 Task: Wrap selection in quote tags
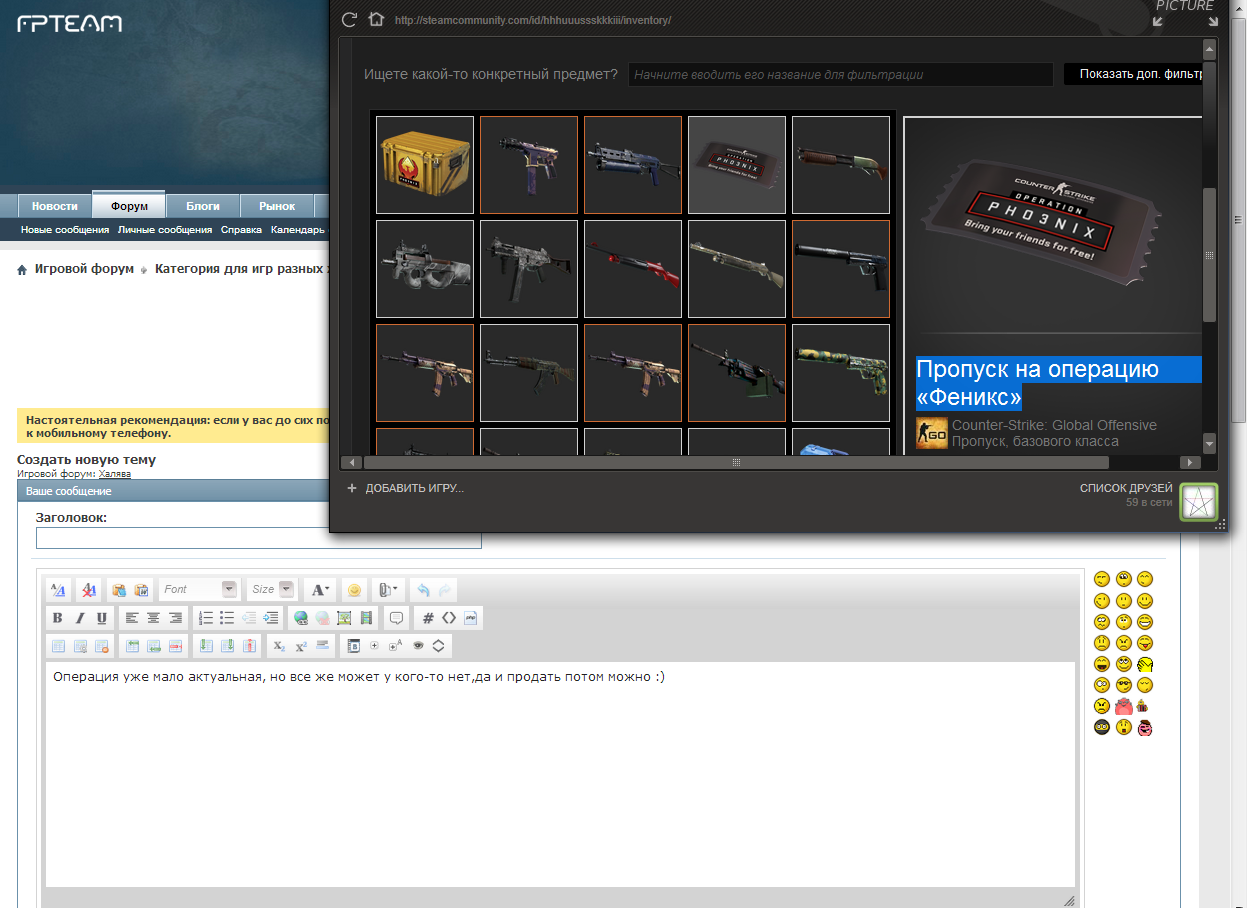(x=396, y=618)
